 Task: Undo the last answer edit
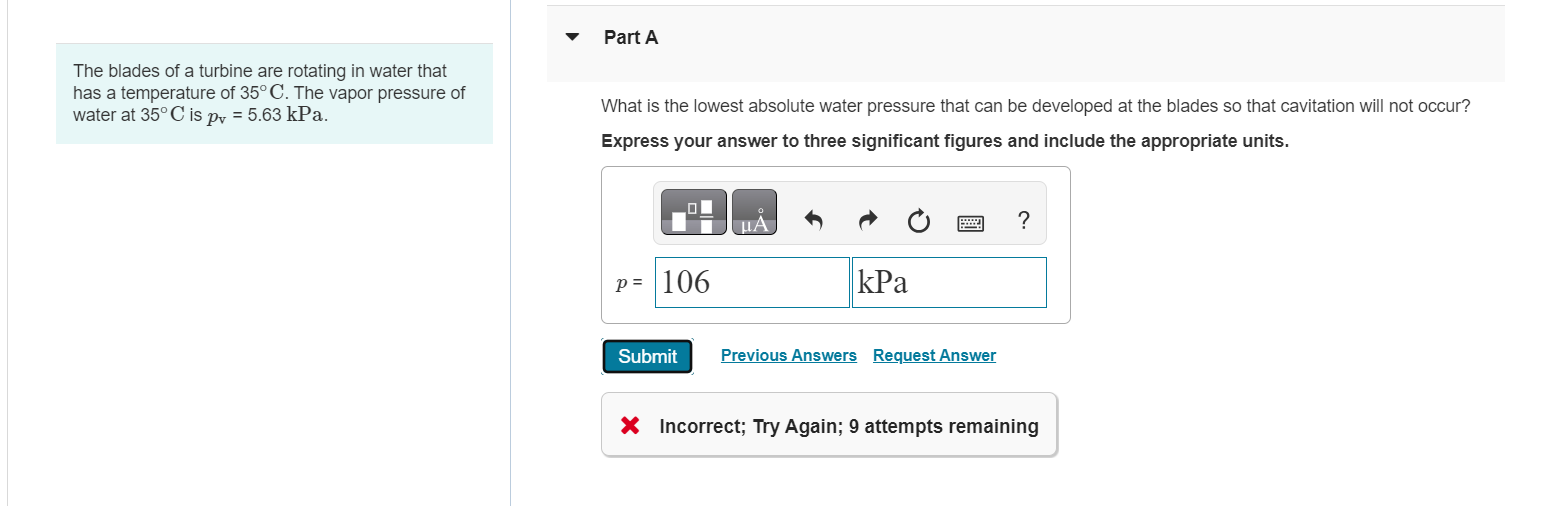tap(813, 221)
